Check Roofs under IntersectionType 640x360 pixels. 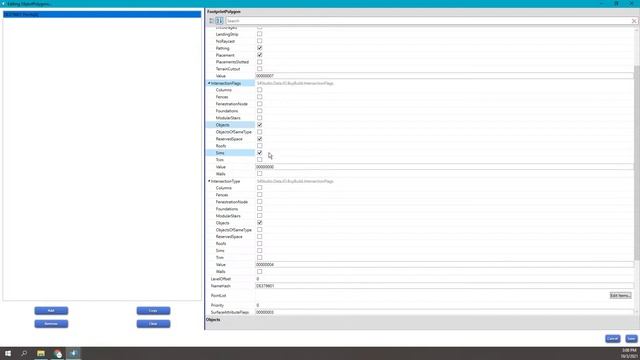(x=260, y=244)
